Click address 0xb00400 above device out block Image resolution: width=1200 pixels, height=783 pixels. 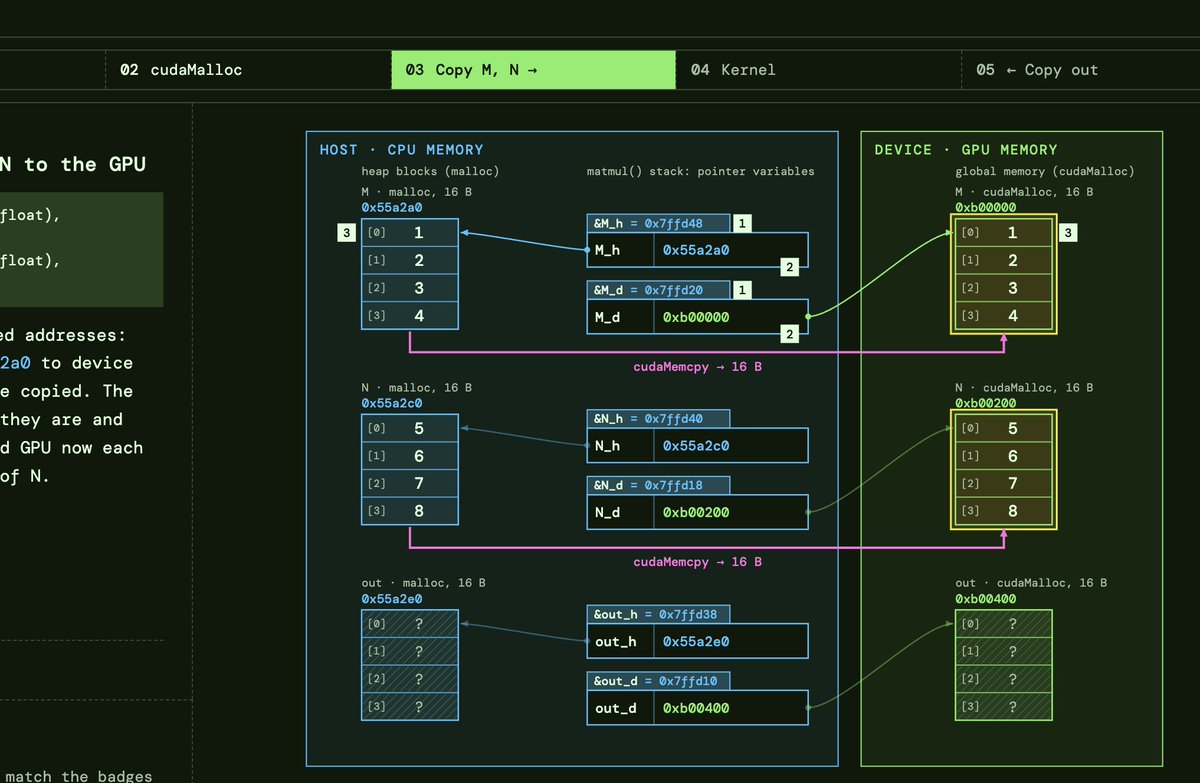coord(986,599)
